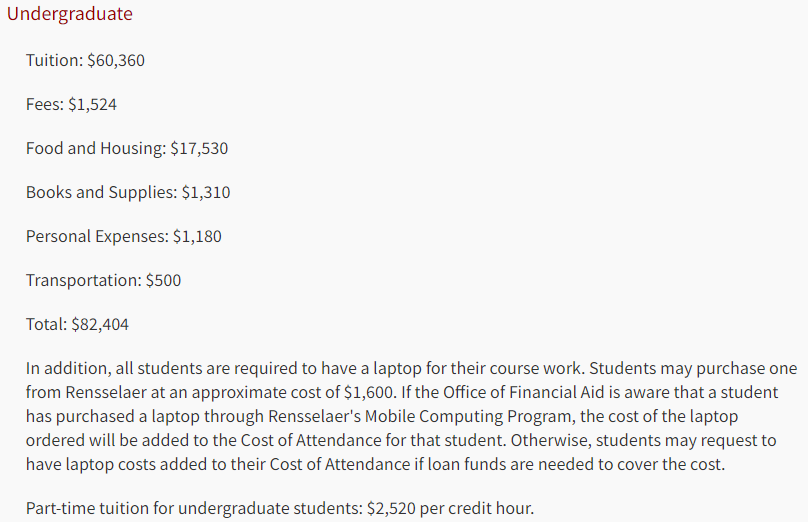Click the Undergraduate heading
Viewport: 808px width, 522px height.
point(70,14)
